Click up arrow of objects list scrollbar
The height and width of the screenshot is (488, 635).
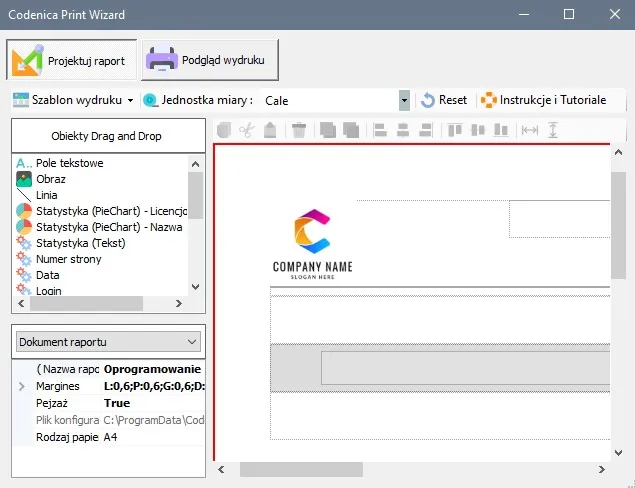[x=196, y=164]
